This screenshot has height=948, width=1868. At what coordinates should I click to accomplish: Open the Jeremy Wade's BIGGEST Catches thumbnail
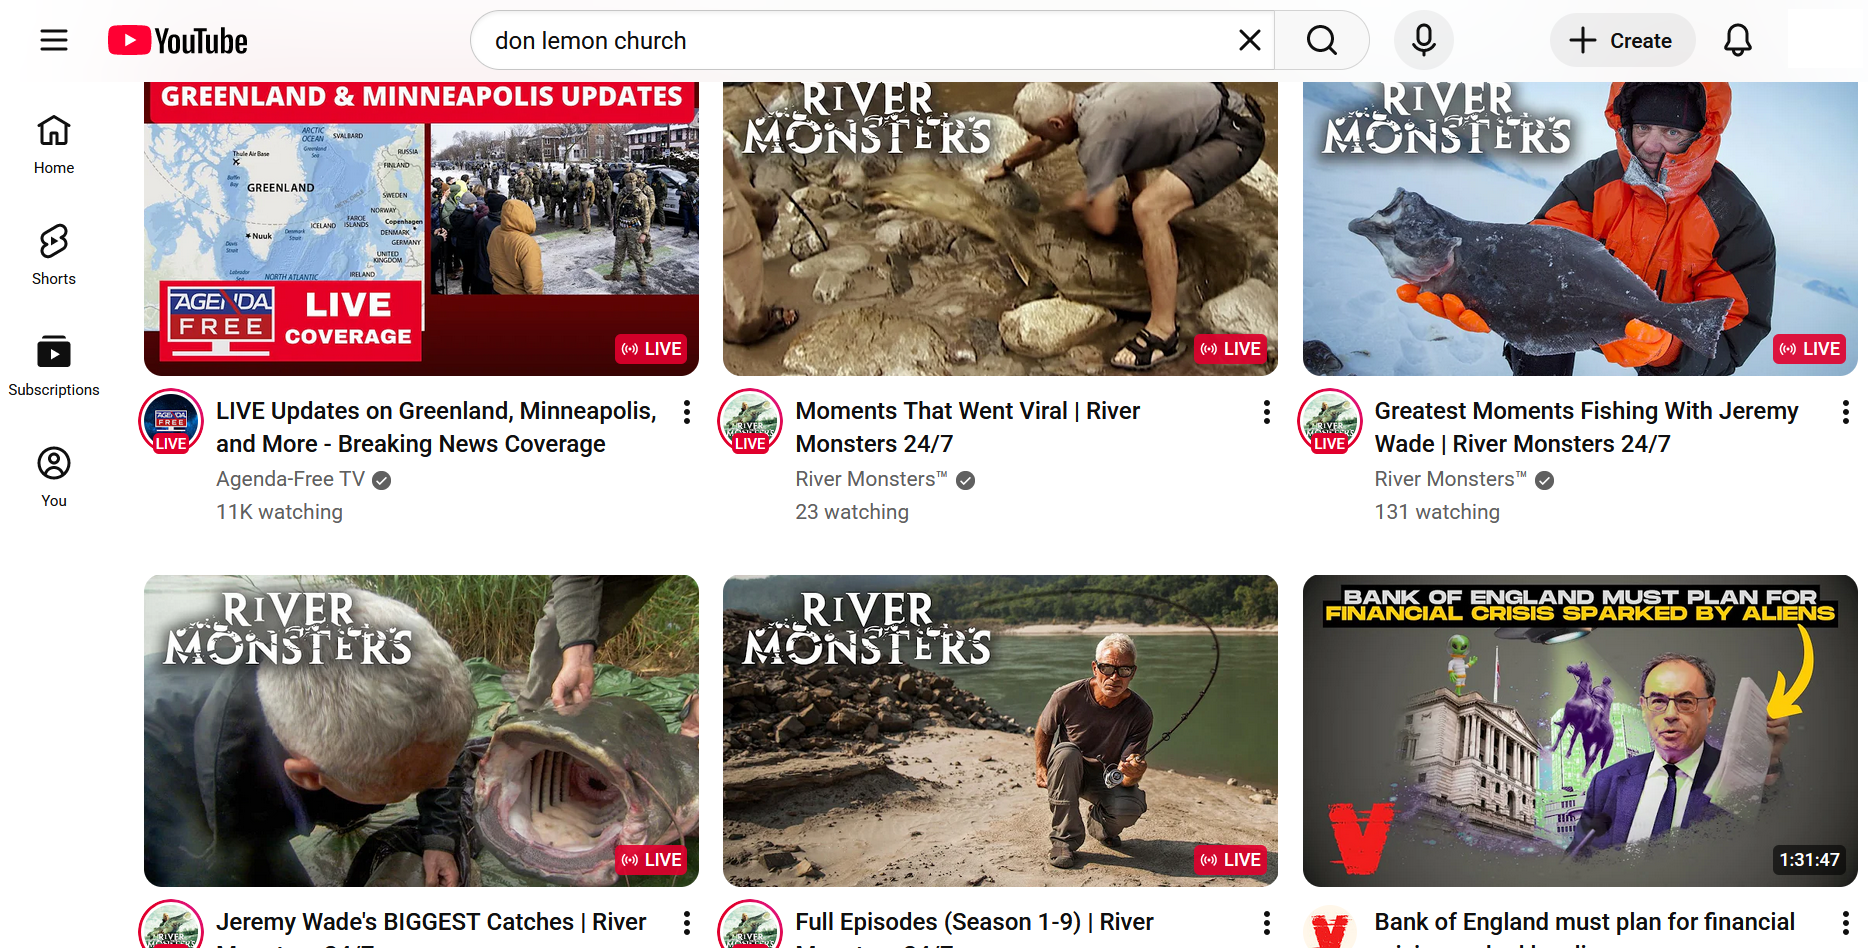click(x=421, y=731)
